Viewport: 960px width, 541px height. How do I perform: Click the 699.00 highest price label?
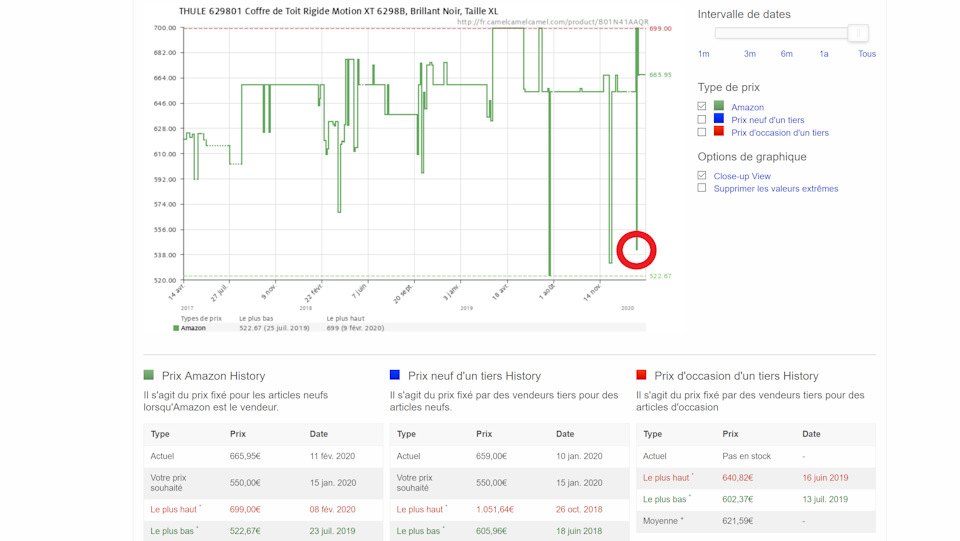(660, 29)
